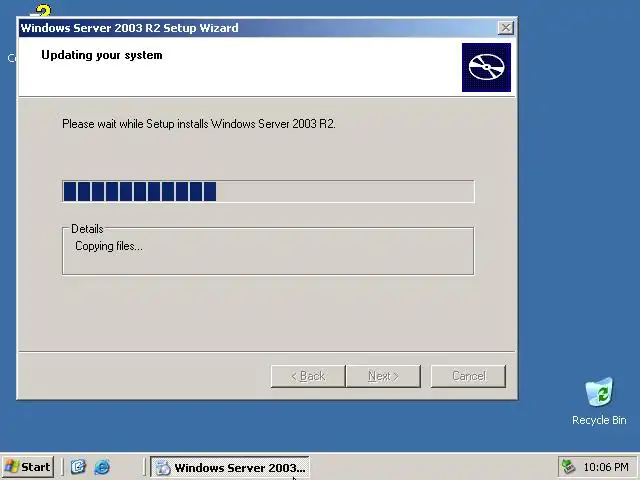Image resolution: width=640 pixels, height=480 pixels.
Task: Click the 10:06 PM system clock
Action: click(x=606, y=467)
